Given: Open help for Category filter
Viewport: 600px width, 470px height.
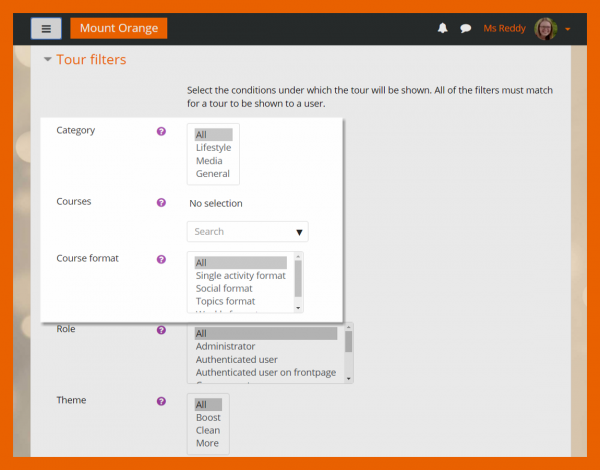Looking at the screenshot, I should tap(161, 131).
